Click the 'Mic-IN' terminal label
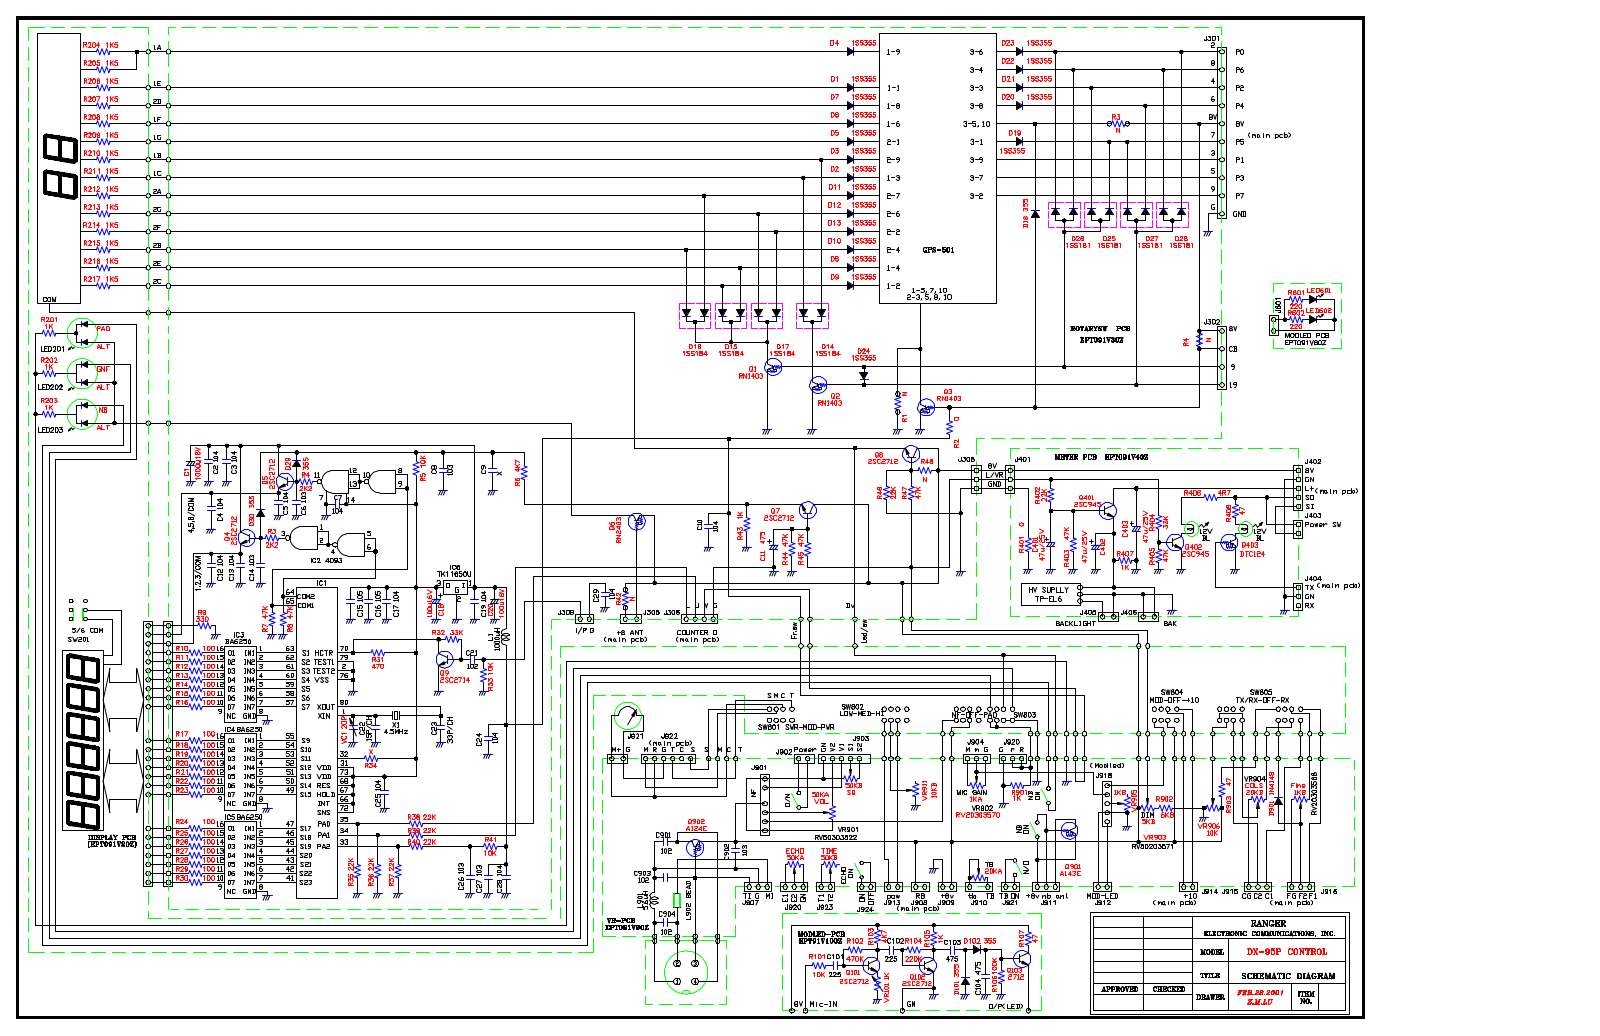 (823, 1004)
